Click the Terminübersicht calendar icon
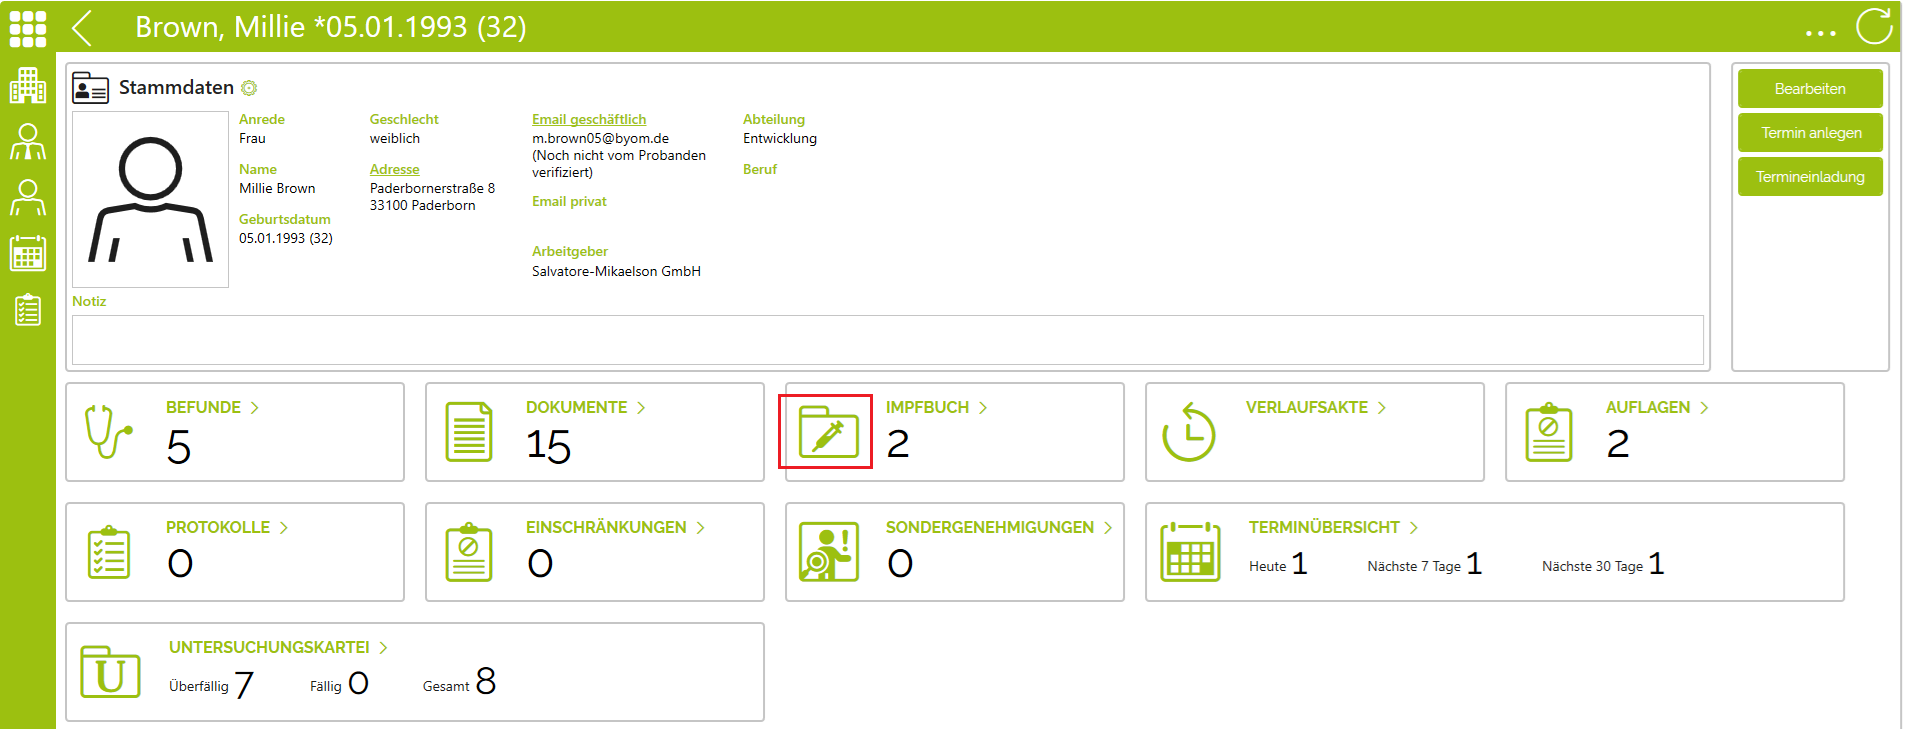This screenshot has height=729, width=1905. (1190, 552)
